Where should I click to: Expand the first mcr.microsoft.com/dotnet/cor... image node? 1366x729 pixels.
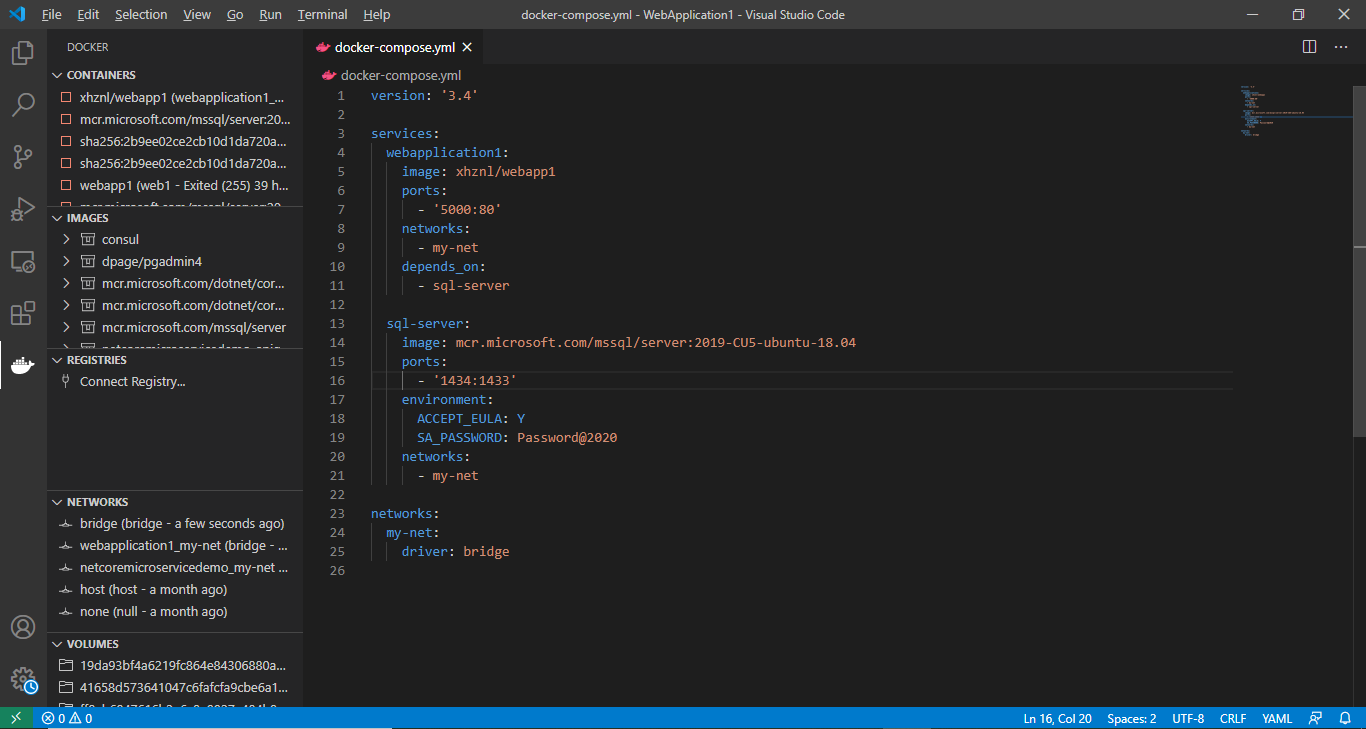66,283
